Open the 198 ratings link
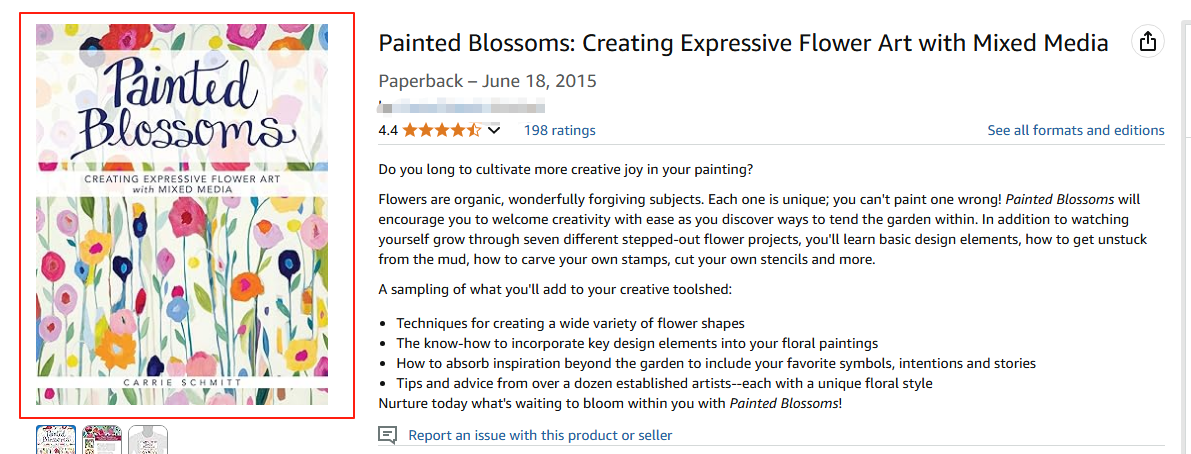This screenshot has height=454, width=1191. click(559, 130)
